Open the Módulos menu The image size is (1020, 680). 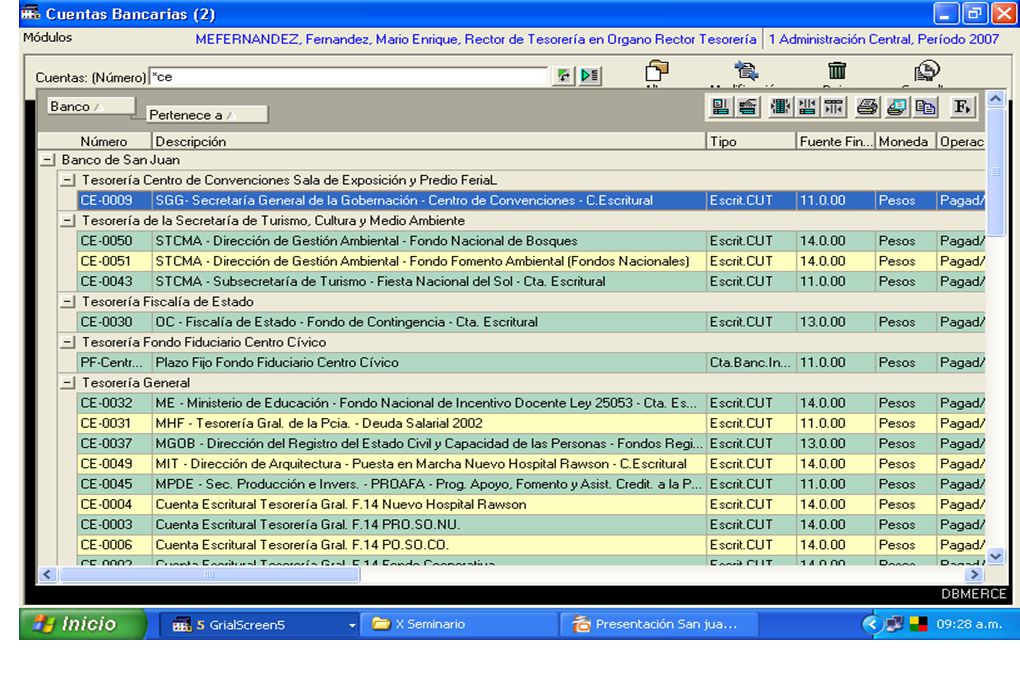(x=47, y=38)
